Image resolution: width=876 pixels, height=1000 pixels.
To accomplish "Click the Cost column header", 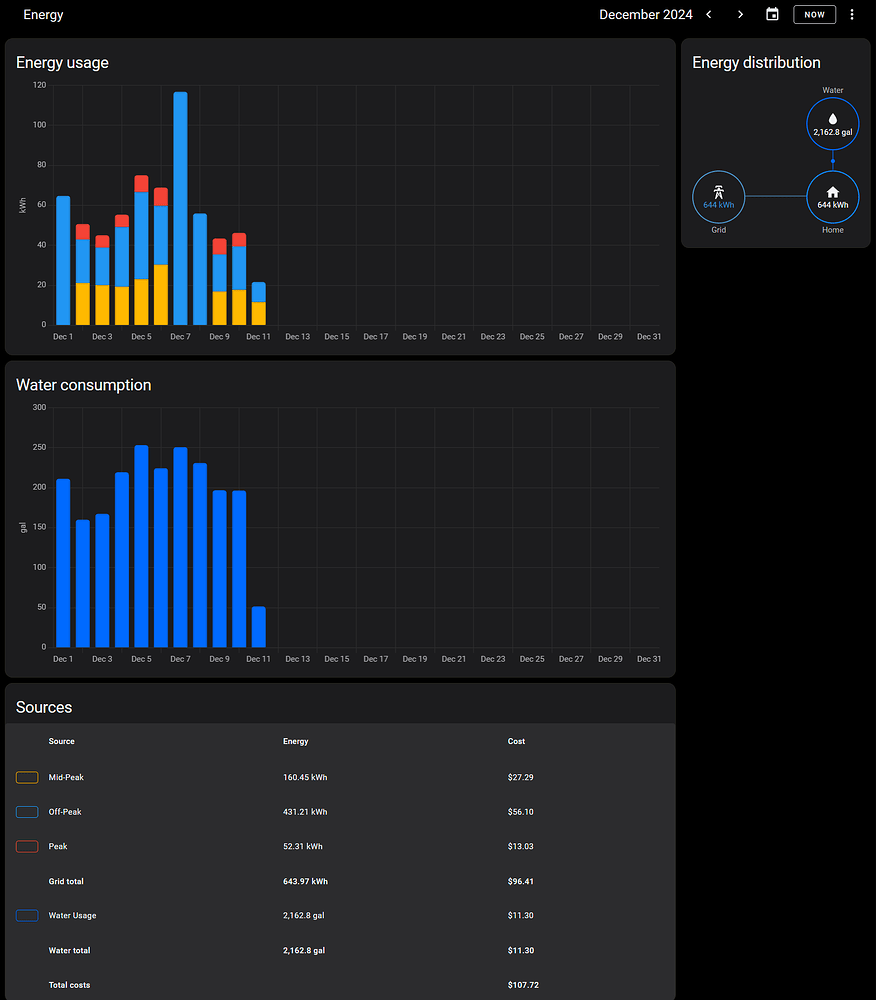I will pos(516,741).
